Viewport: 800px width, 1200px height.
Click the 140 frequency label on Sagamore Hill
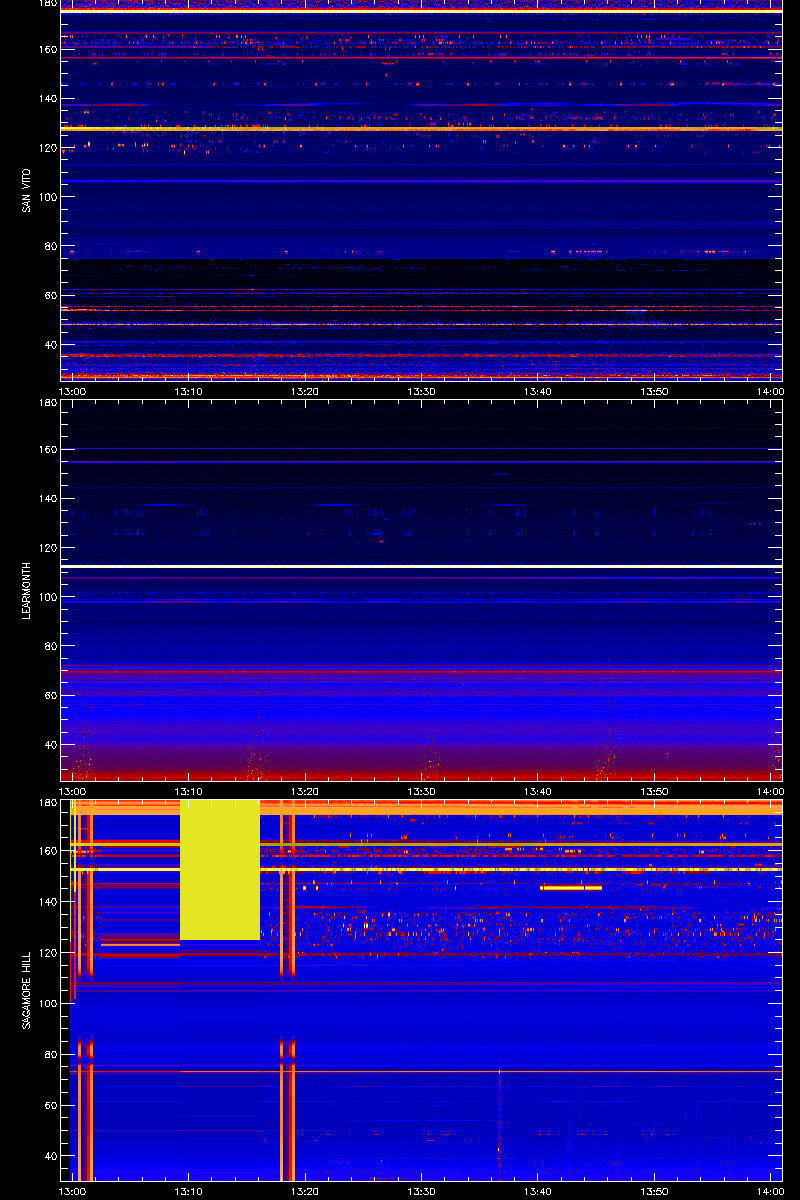tap(47, 902)
